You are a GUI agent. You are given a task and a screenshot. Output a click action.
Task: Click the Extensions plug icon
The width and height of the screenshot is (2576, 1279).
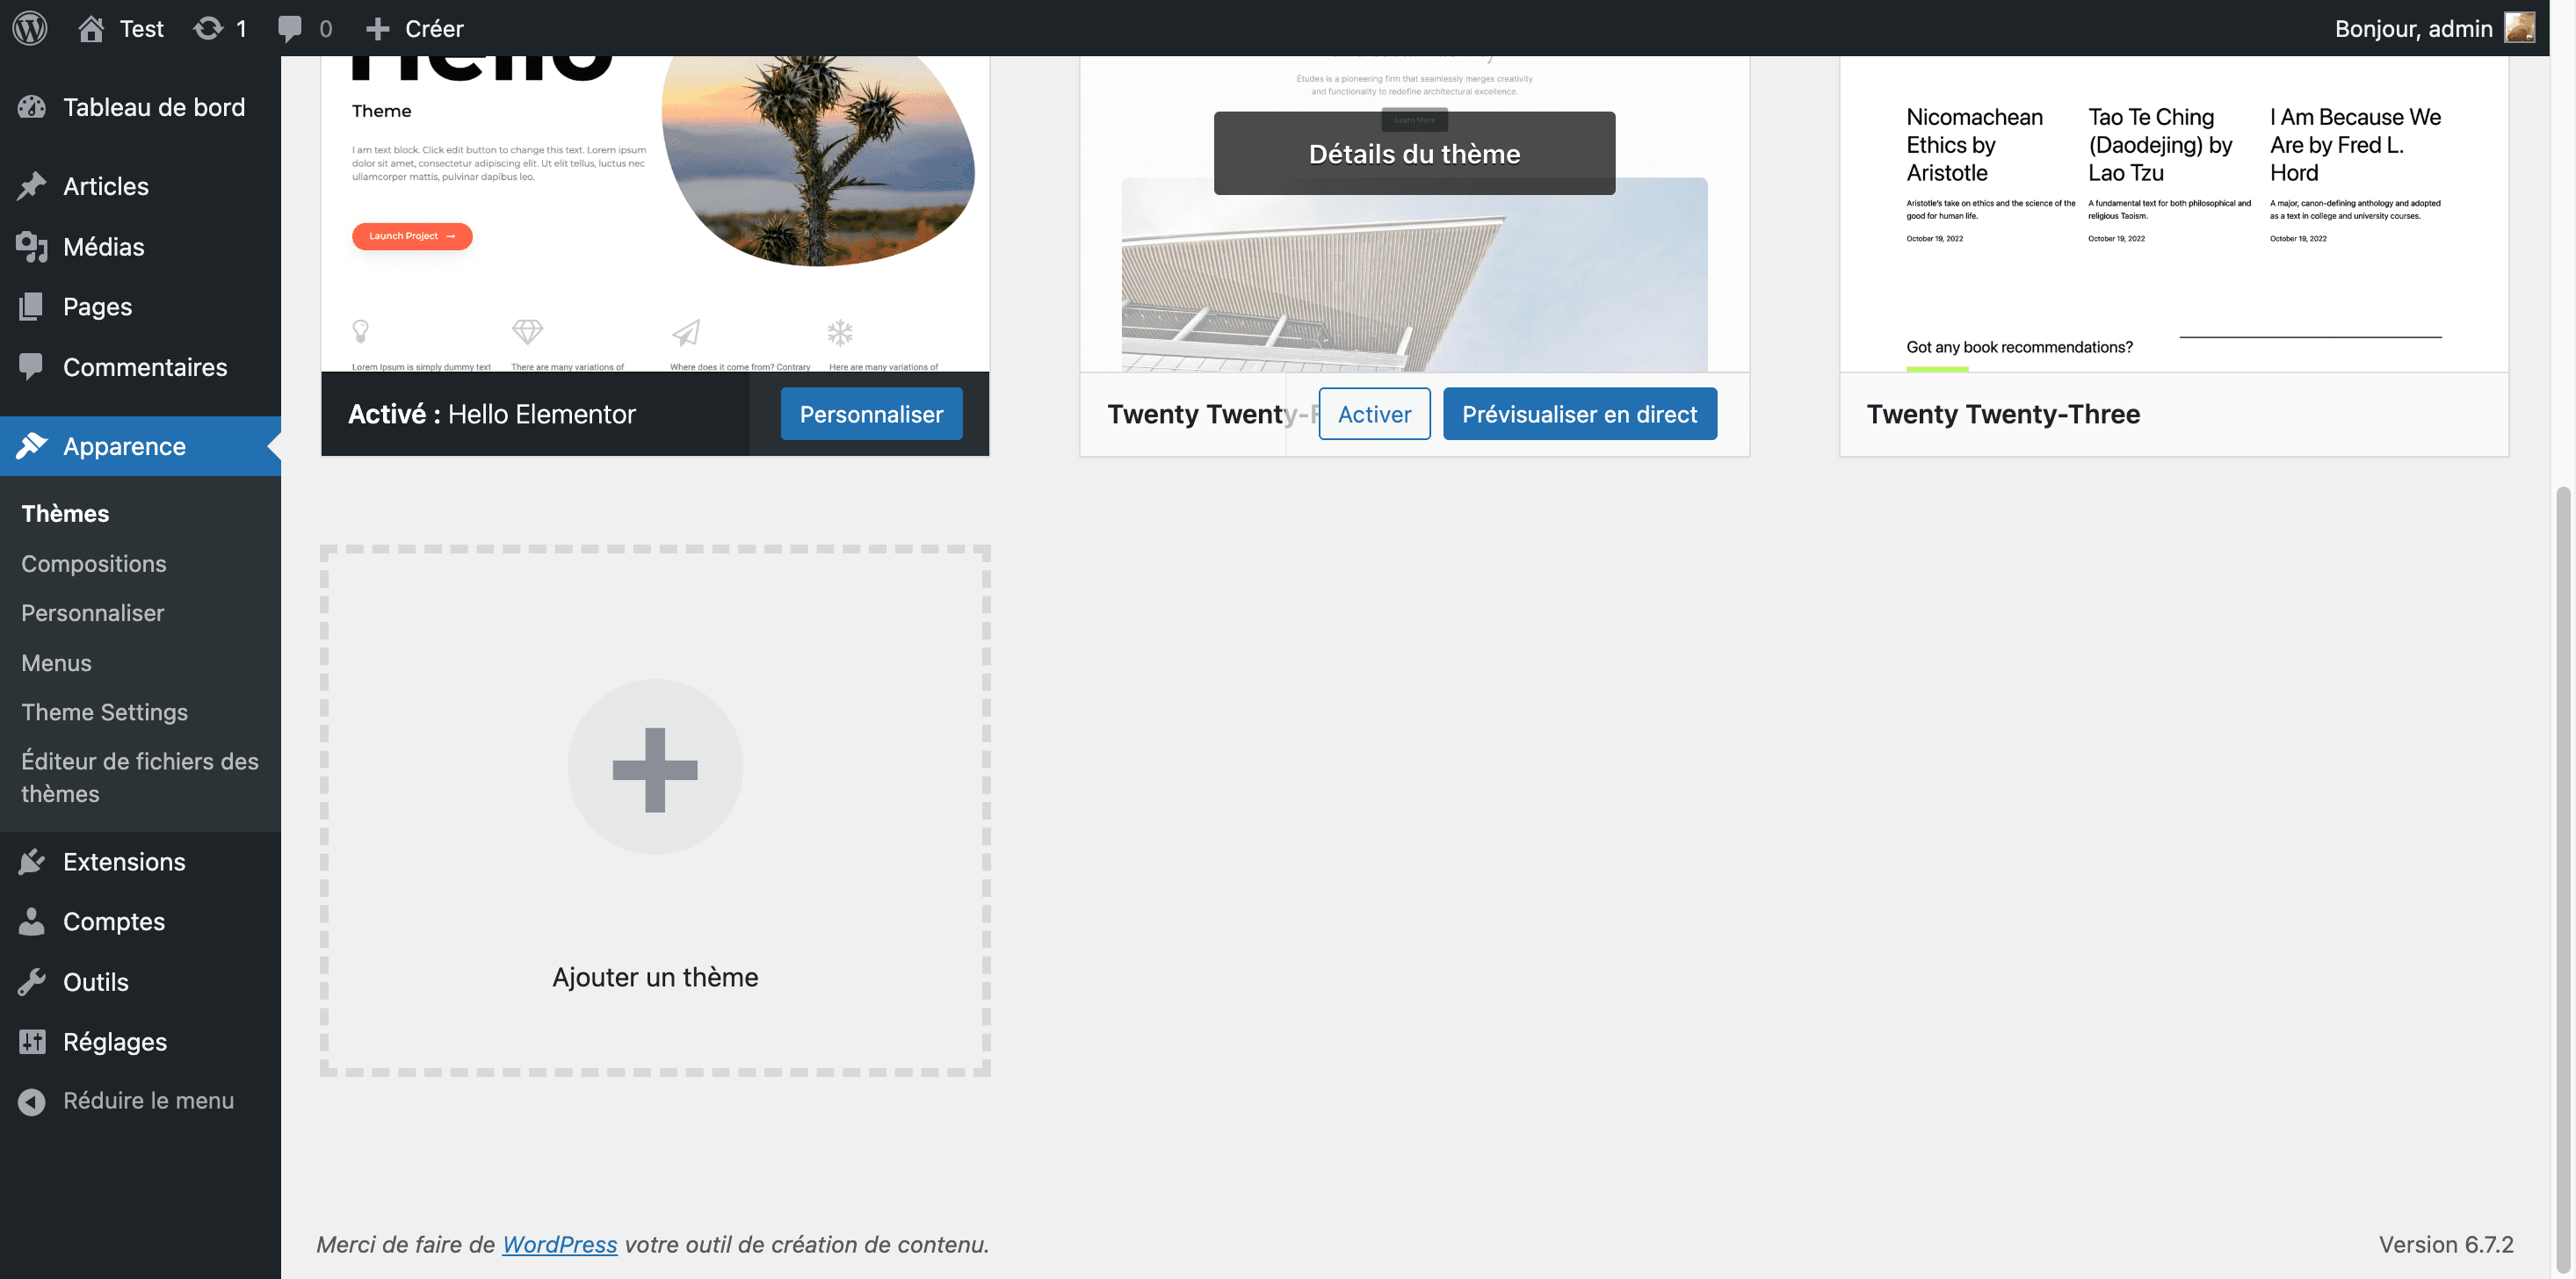[32, 861]
